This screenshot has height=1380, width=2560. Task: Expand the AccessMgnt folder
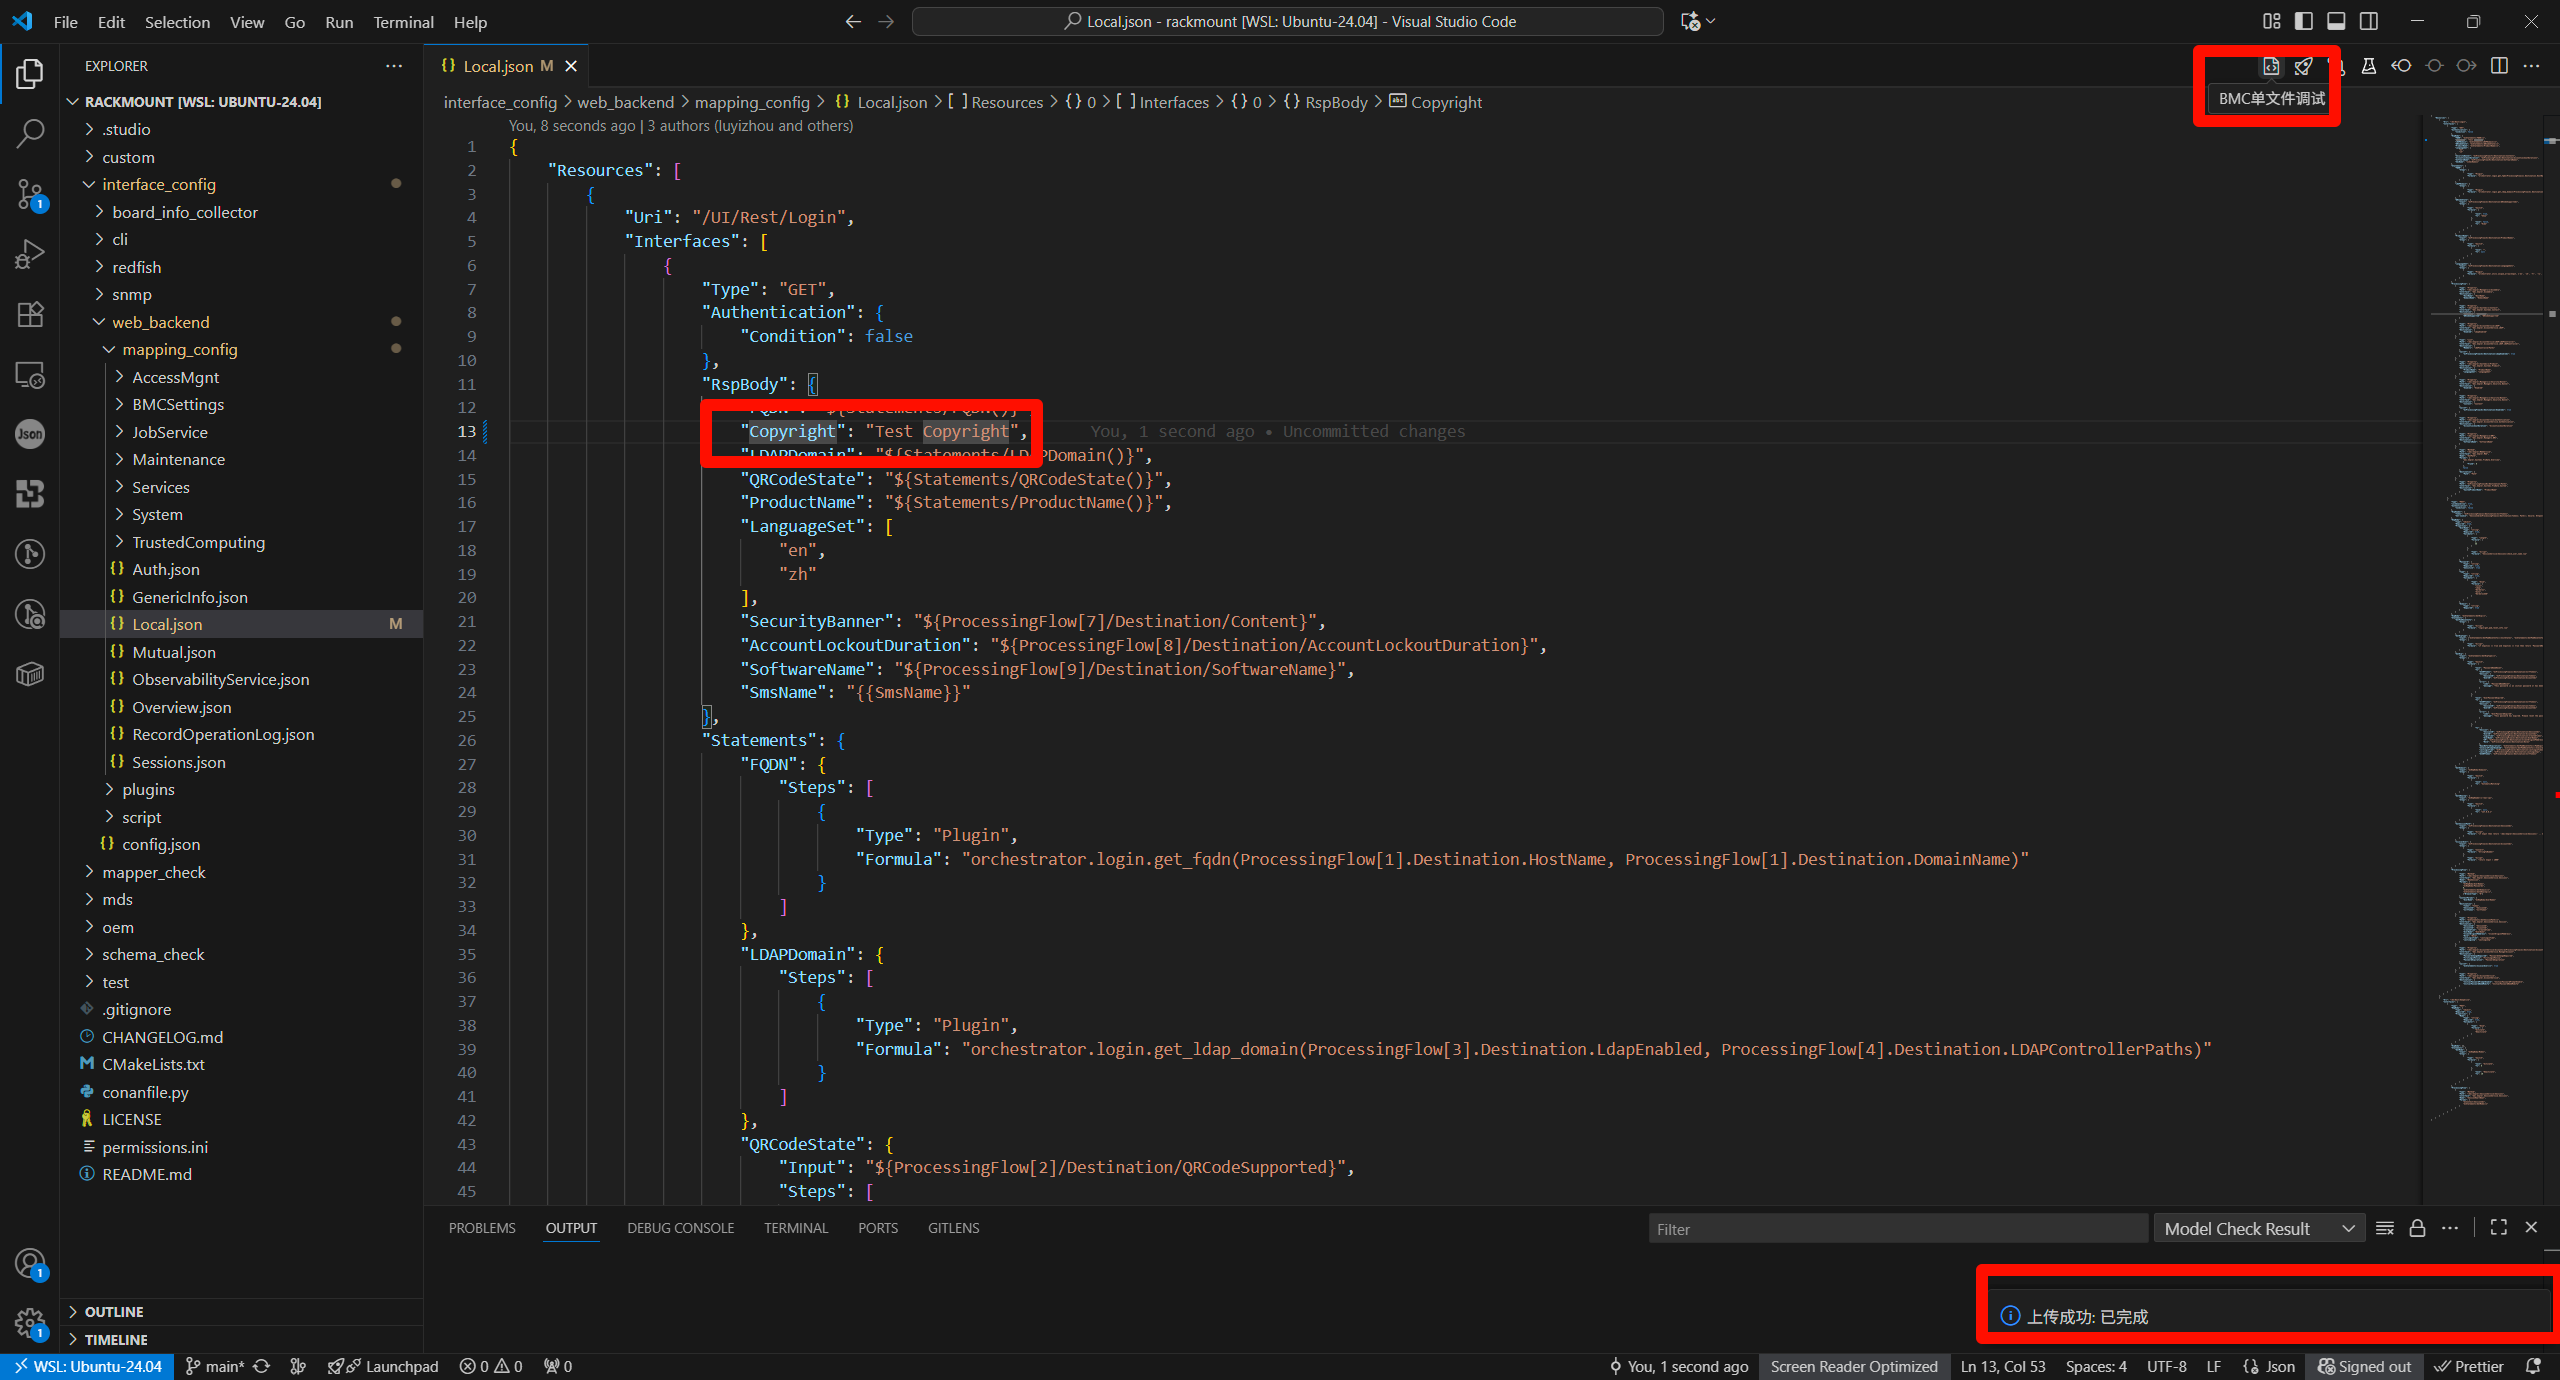176,377
